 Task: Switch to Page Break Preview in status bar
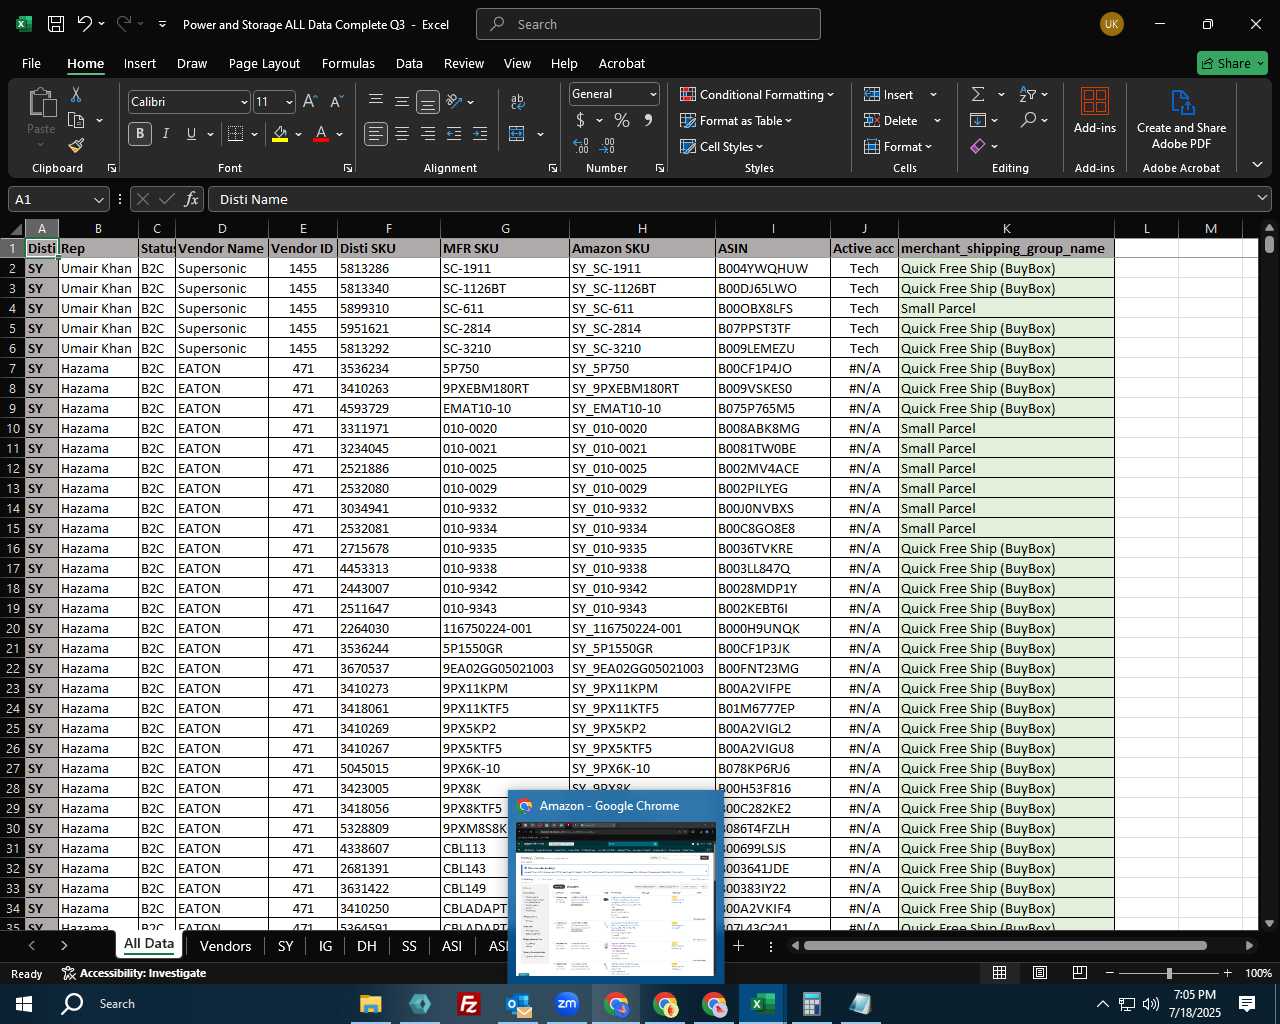coord(1080,973)
